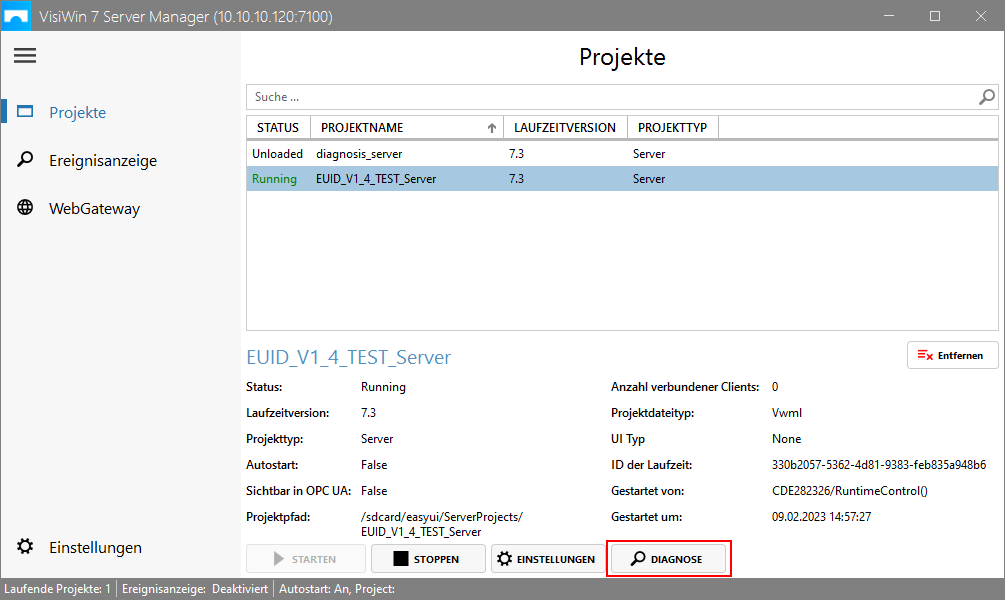Open project EINSTELLUNGEN button
Image resolution: width=1005 pixels, height=600 pixels.
click(547, 559)
